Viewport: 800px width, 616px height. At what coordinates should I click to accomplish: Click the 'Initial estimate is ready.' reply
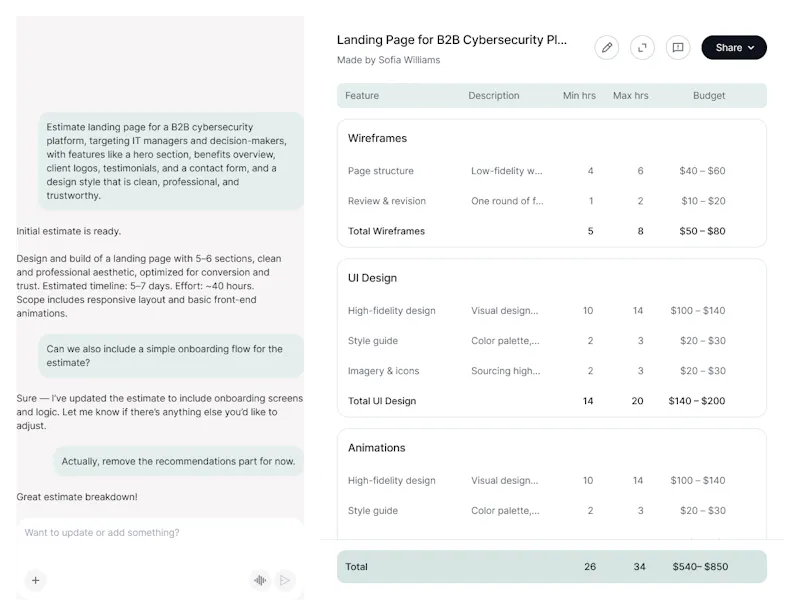[x=68, y=231]
